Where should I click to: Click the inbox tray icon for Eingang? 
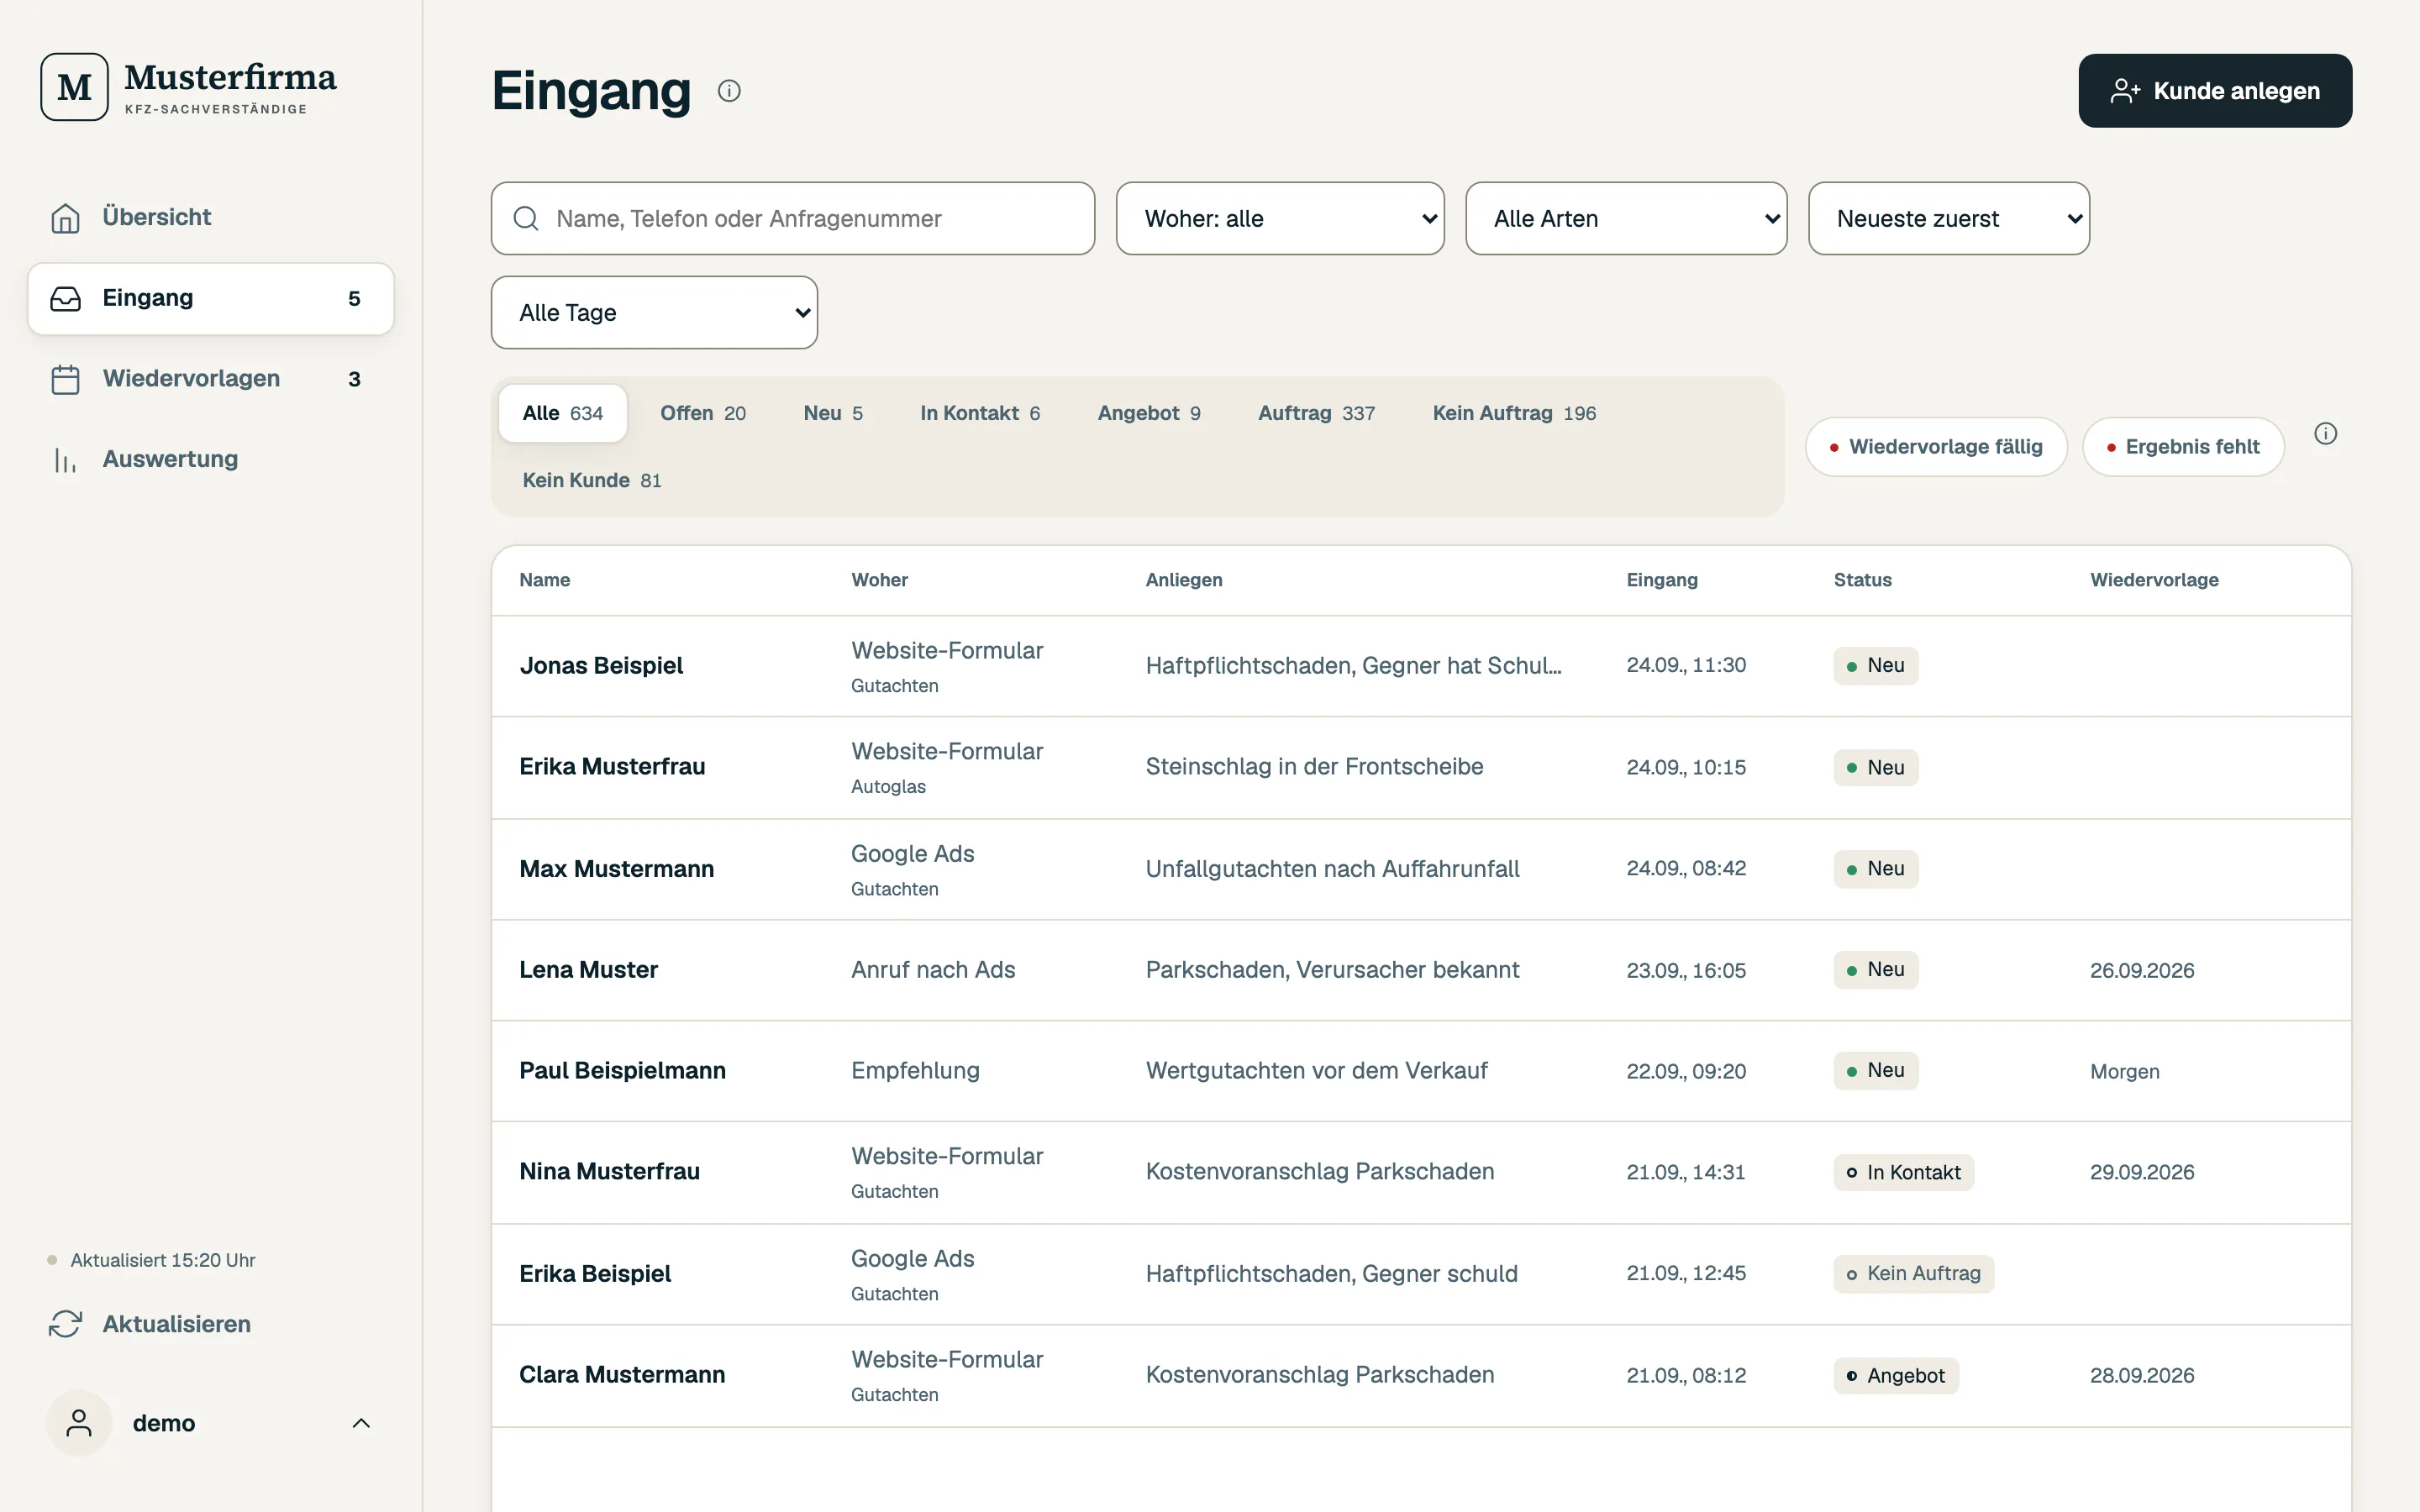[x=66, y=299]
